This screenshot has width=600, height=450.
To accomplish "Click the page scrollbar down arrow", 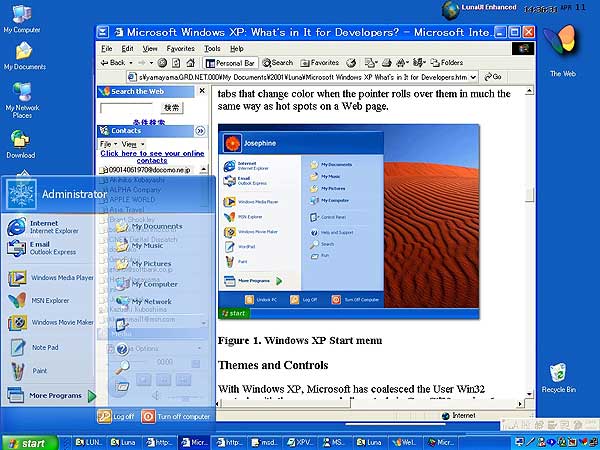I will pos(529,394).
